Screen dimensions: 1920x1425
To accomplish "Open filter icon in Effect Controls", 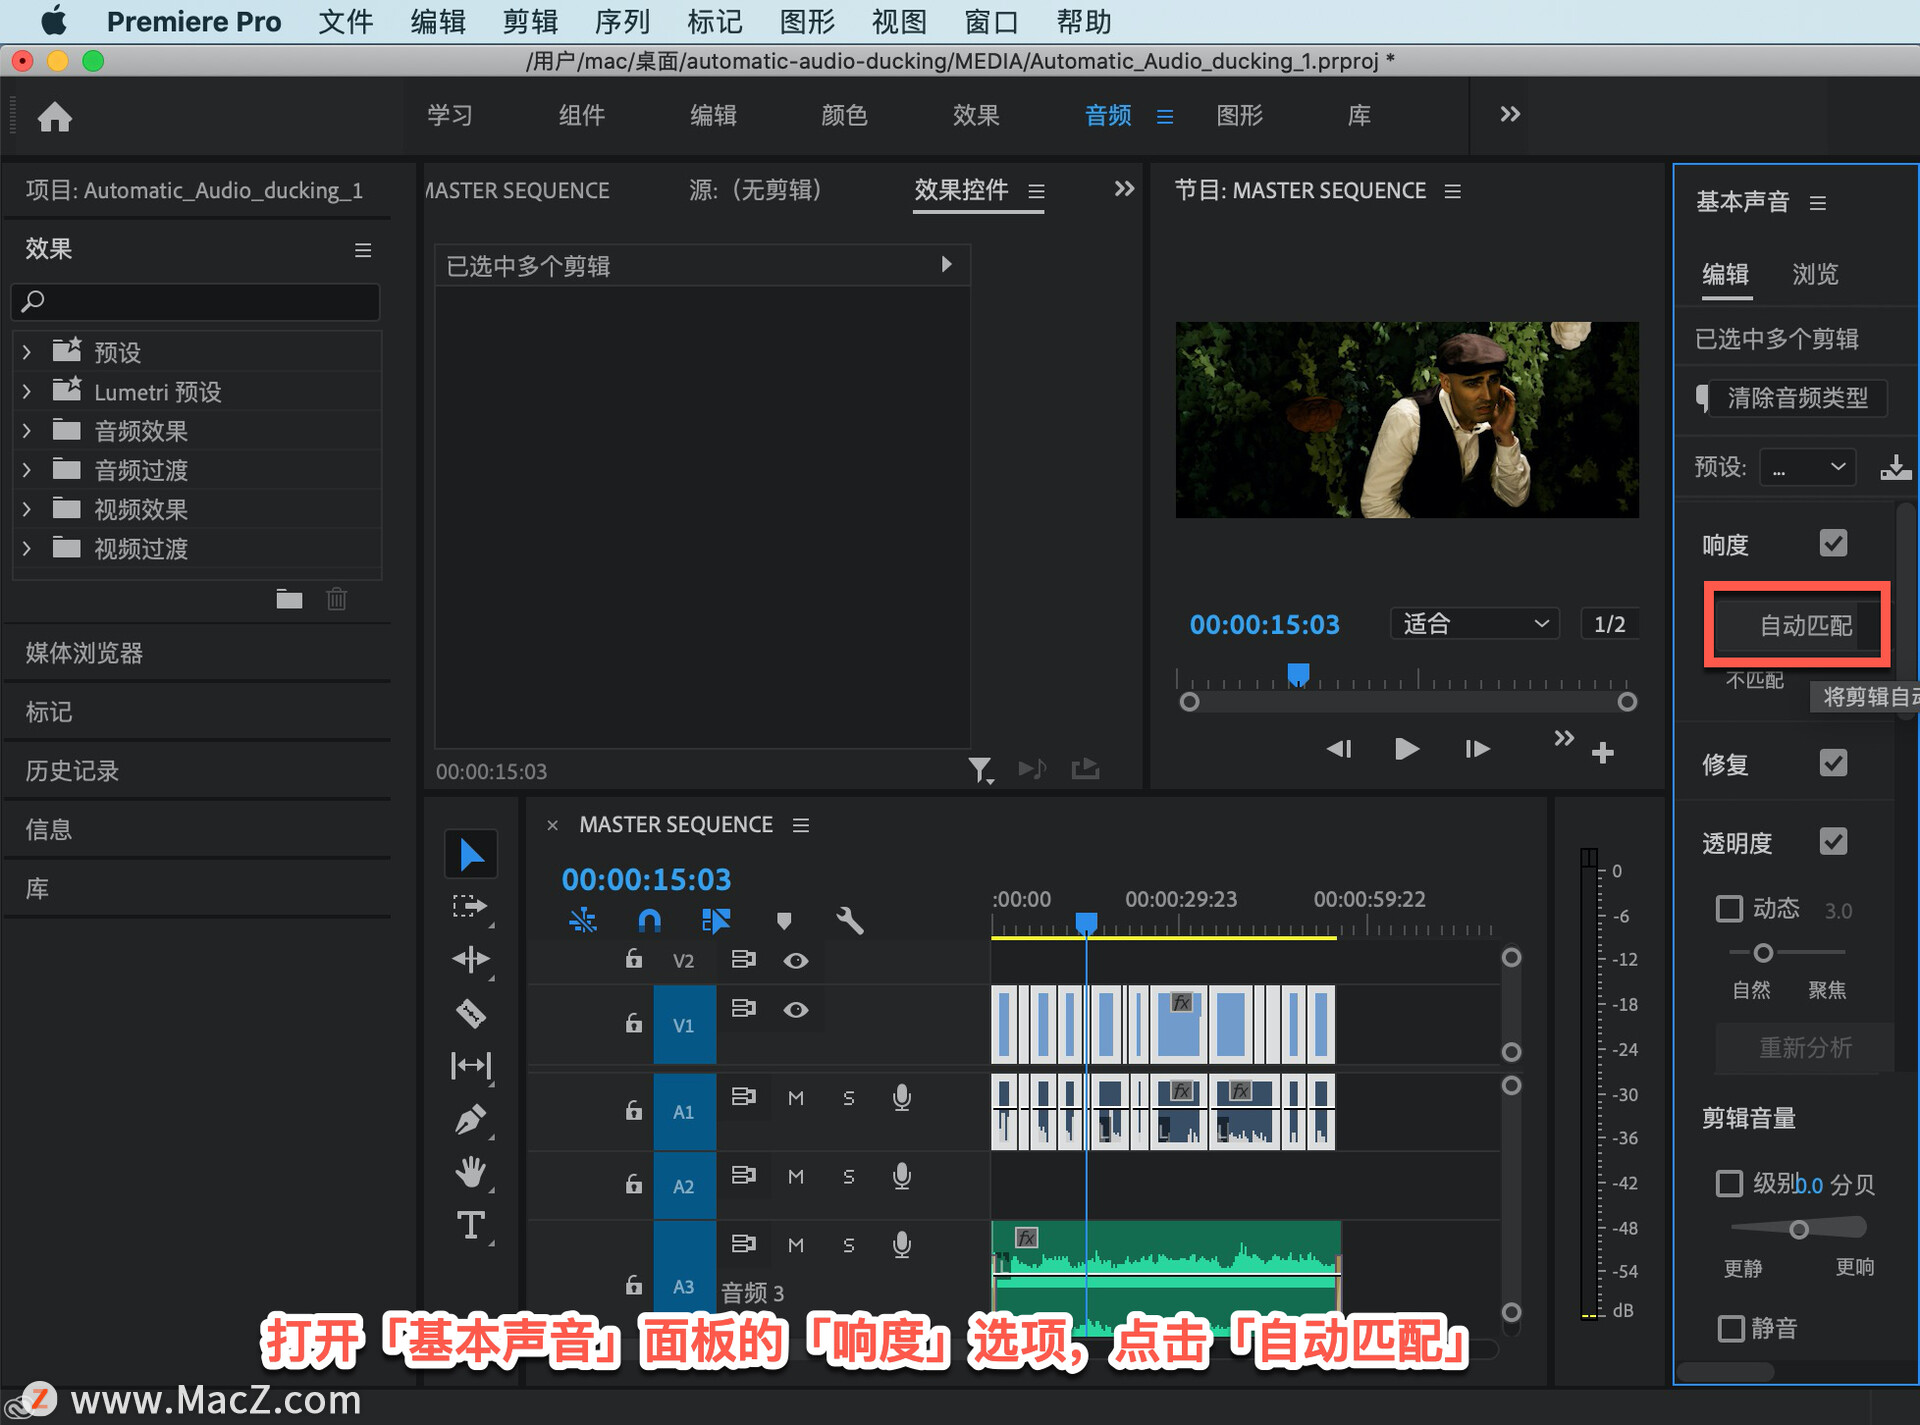I will (980, 769).
